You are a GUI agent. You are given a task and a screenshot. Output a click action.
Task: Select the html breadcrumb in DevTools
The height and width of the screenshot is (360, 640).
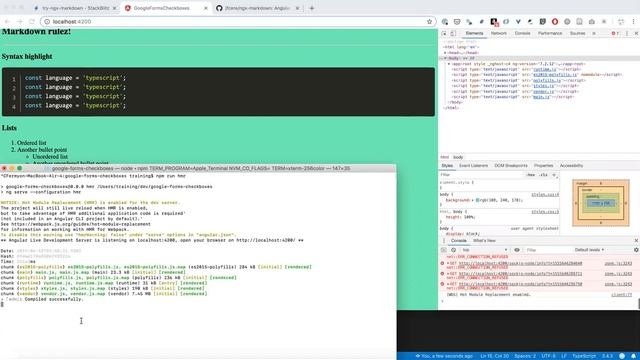(x=444, y=157)
